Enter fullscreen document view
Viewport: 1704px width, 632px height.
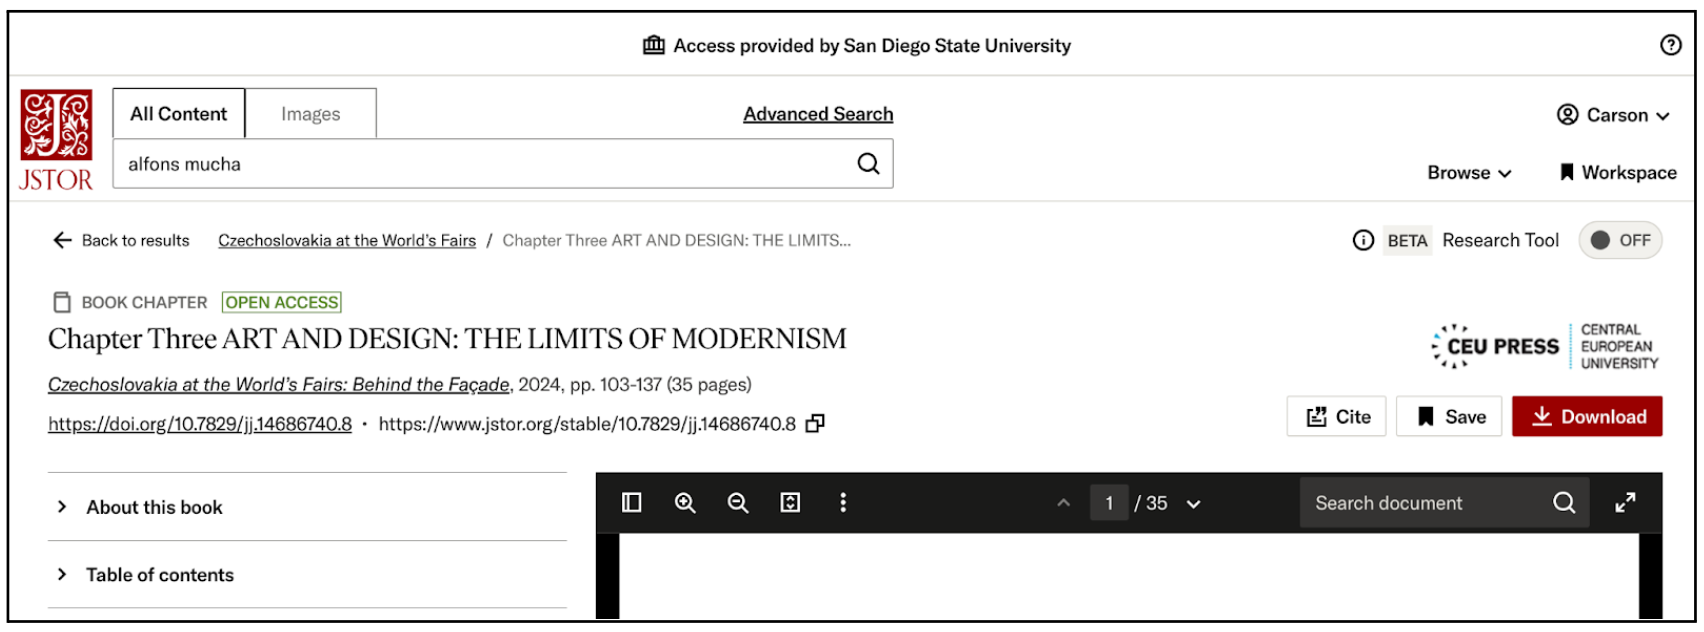[1626, 503]
